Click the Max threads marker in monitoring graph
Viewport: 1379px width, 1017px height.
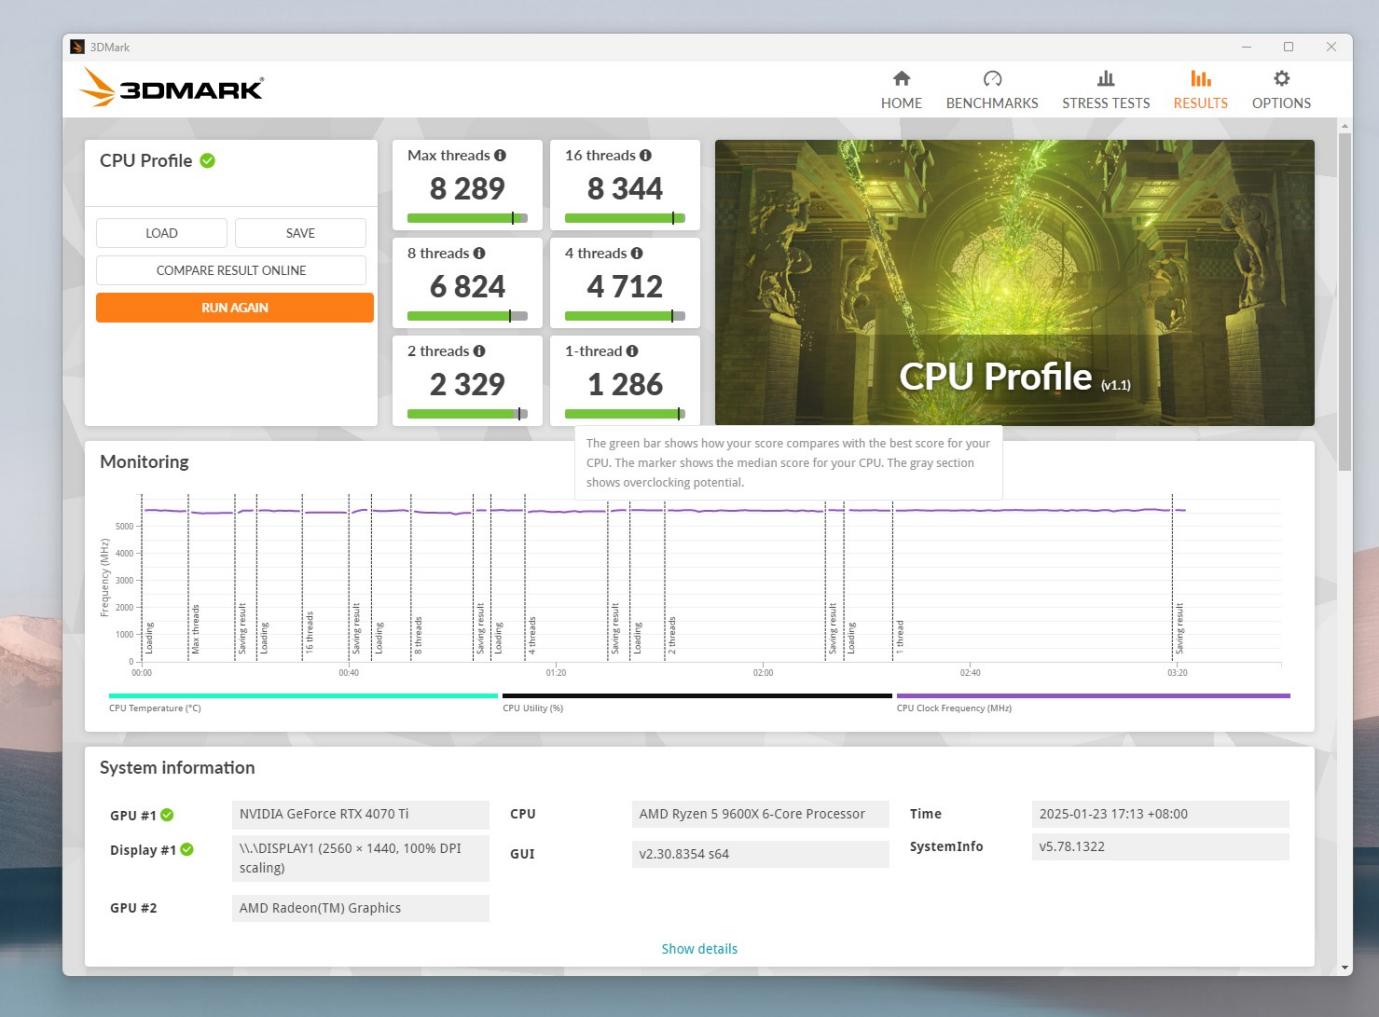(195, 629)
